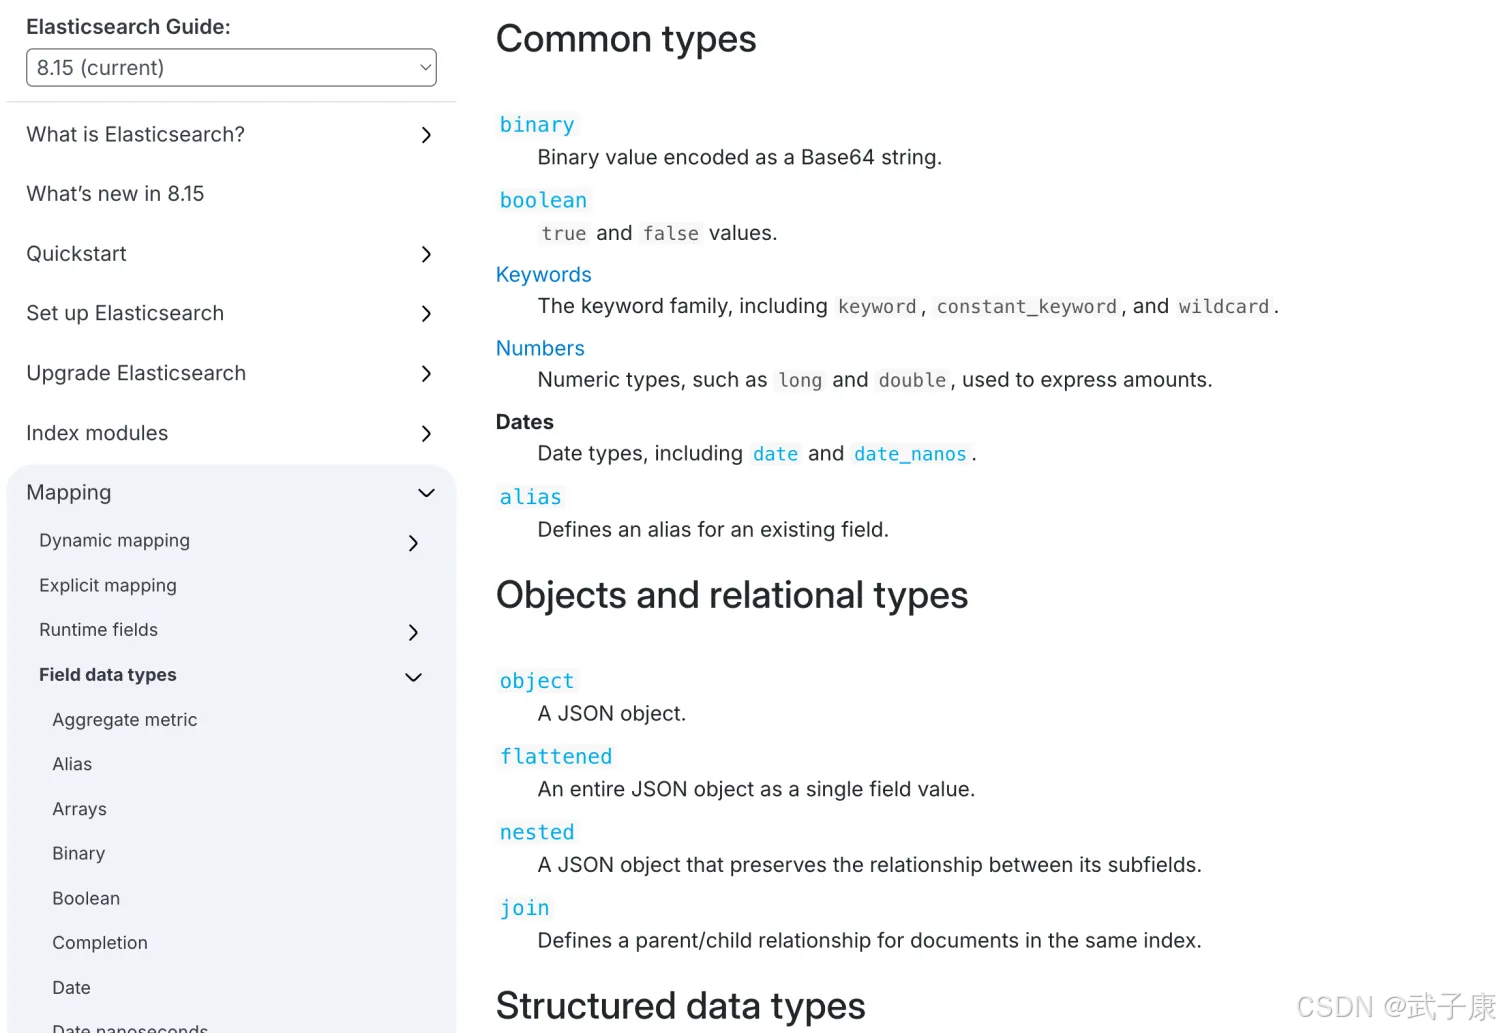Click the 'date_nanos' inline link

910,454
